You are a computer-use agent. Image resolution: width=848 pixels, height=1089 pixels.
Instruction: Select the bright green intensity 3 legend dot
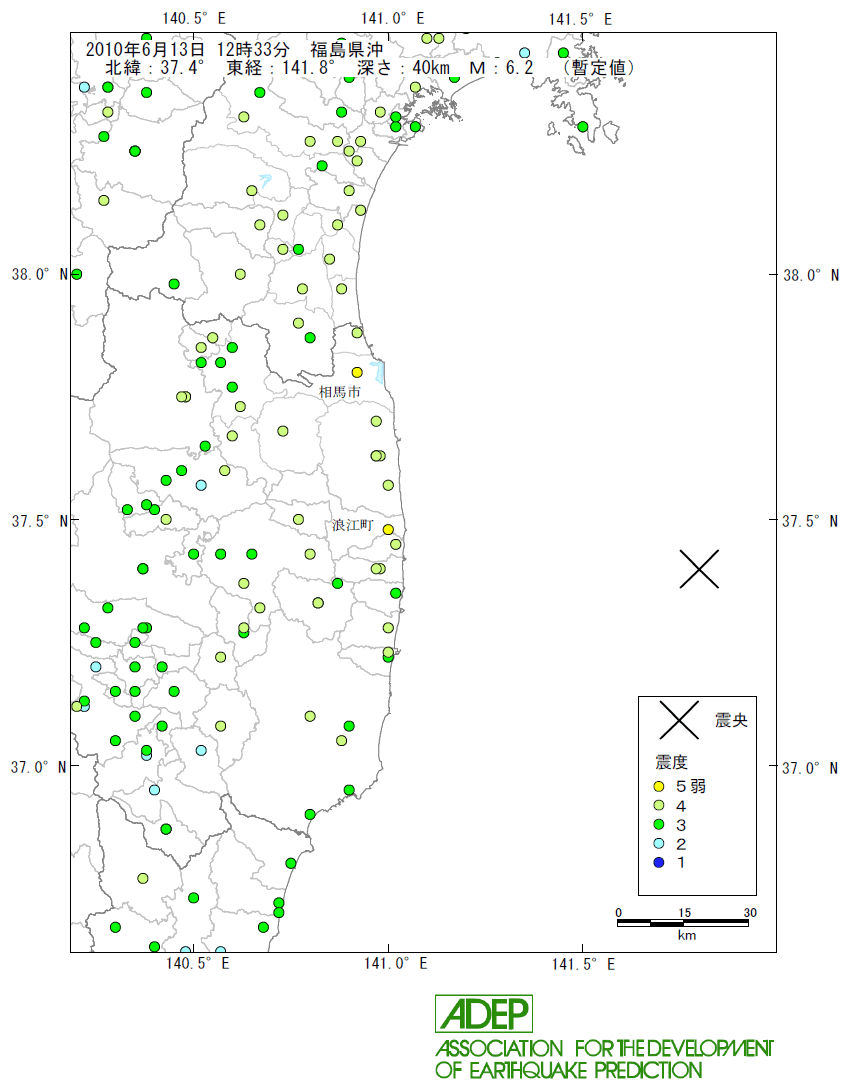(x=659, y=824)
